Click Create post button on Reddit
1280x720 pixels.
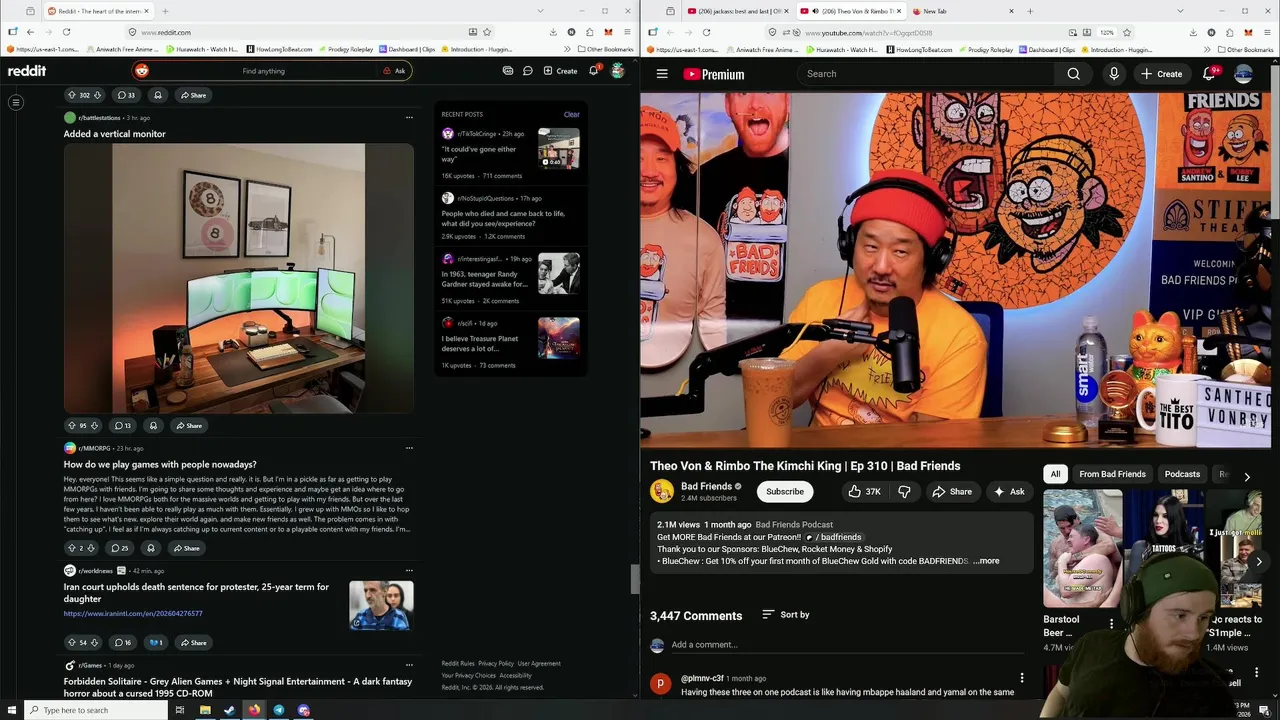pyautogui.click(x=560, y=71)
